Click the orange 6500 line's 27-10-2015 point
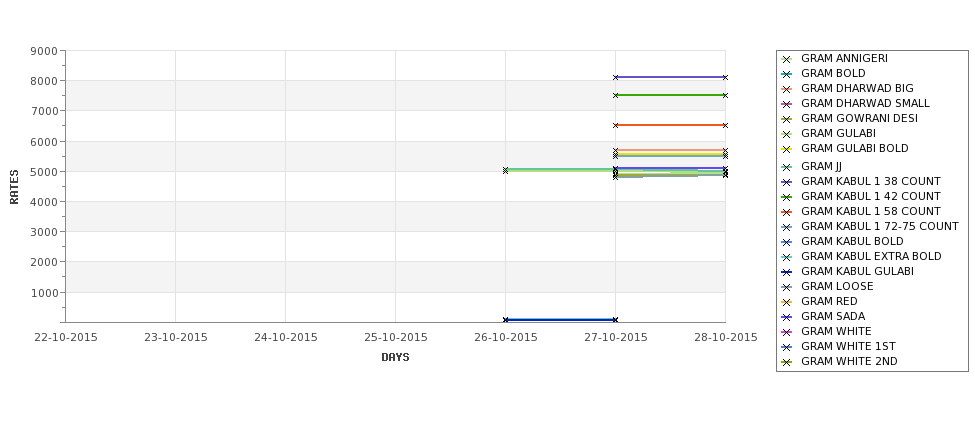 [616, 125]
